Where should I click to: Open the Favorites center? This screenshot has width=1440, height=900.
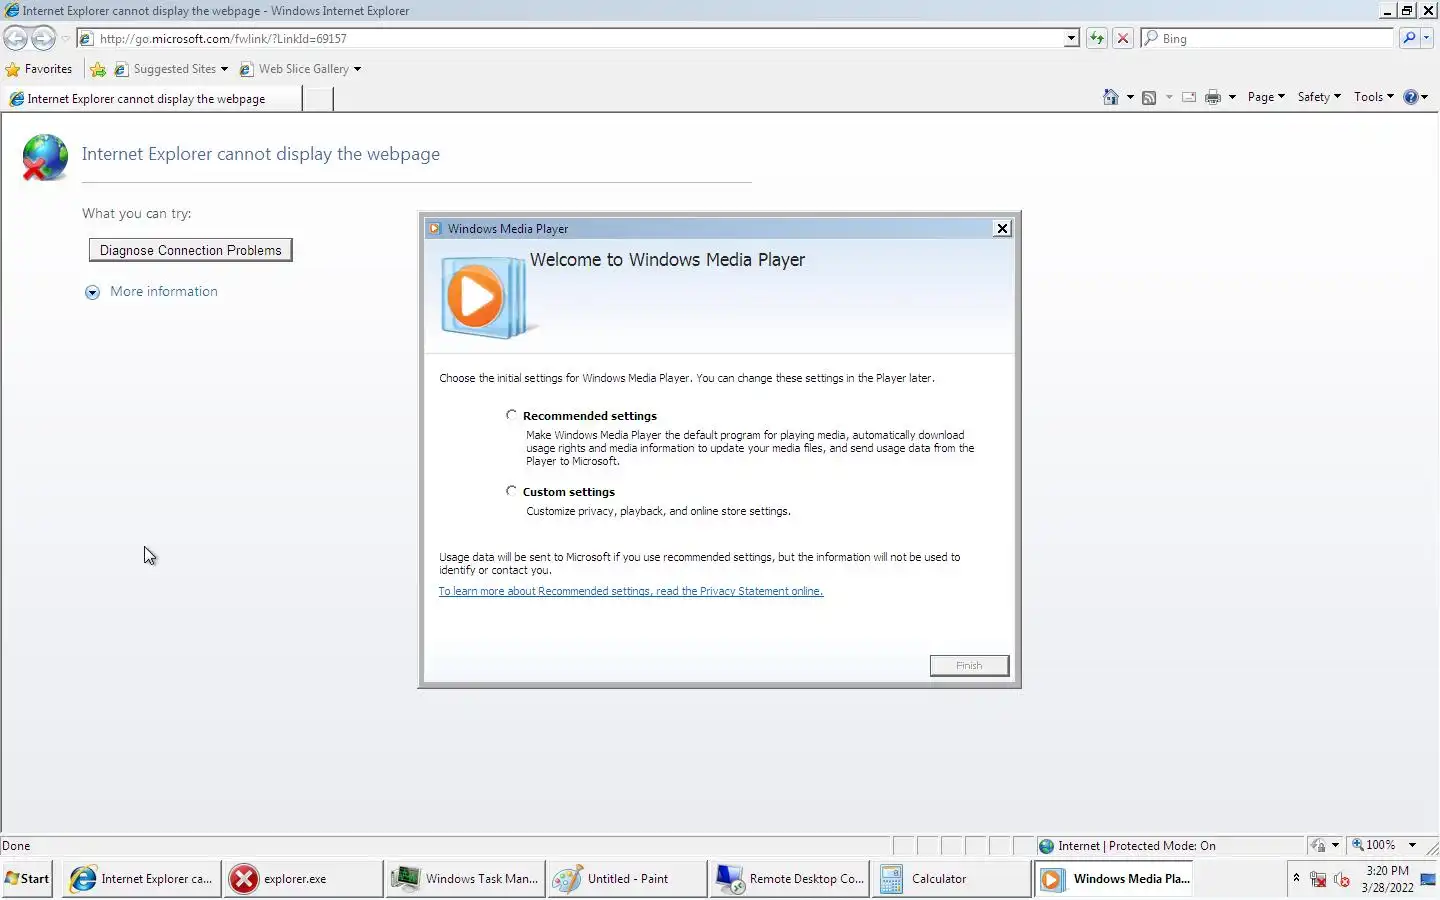pos(39,69)
